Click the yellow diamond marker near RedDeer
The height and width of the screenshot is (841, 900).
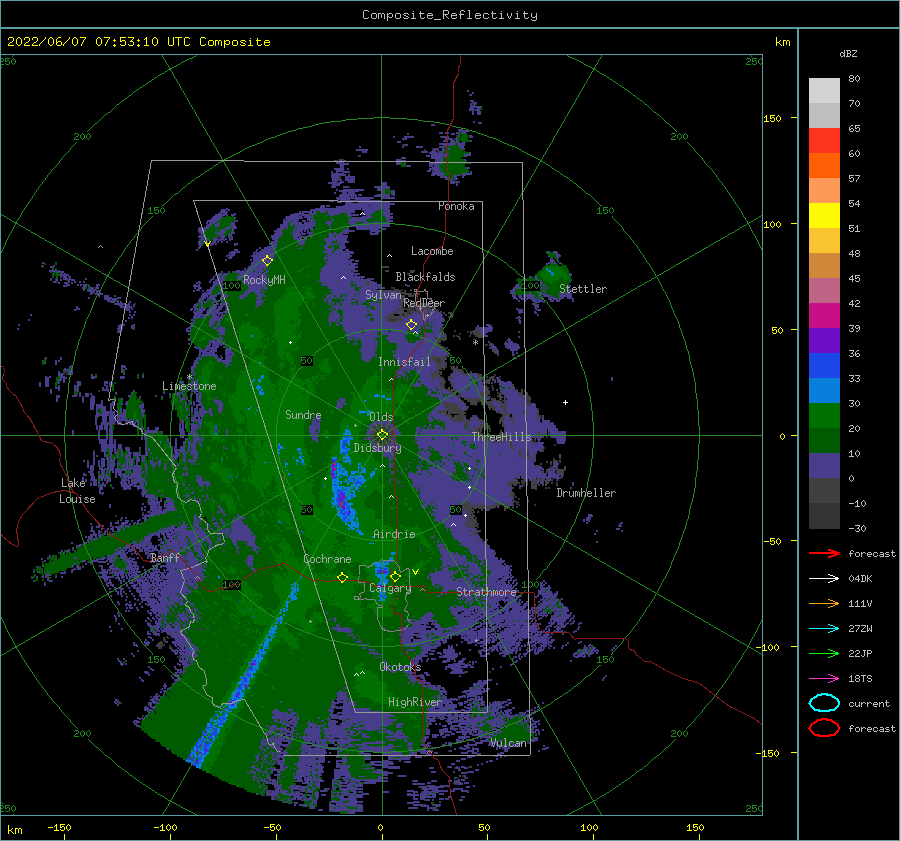(412, 325)
